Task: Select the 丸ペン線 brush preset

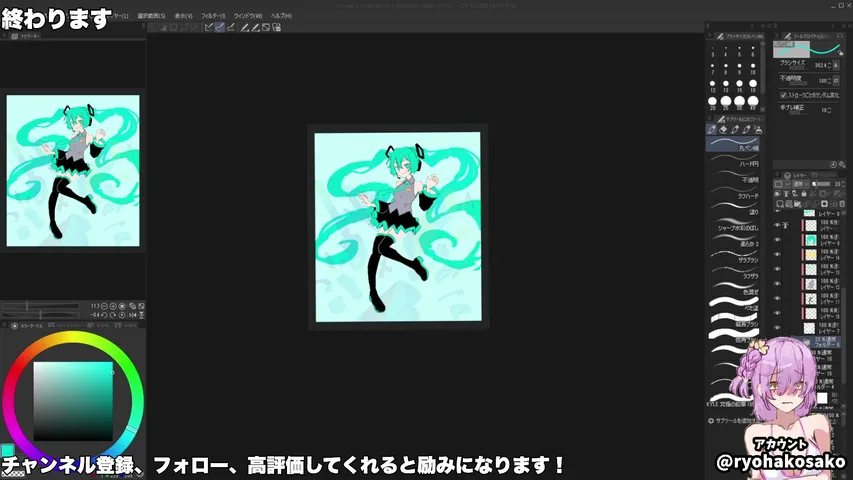Action: tap(734, 144)
